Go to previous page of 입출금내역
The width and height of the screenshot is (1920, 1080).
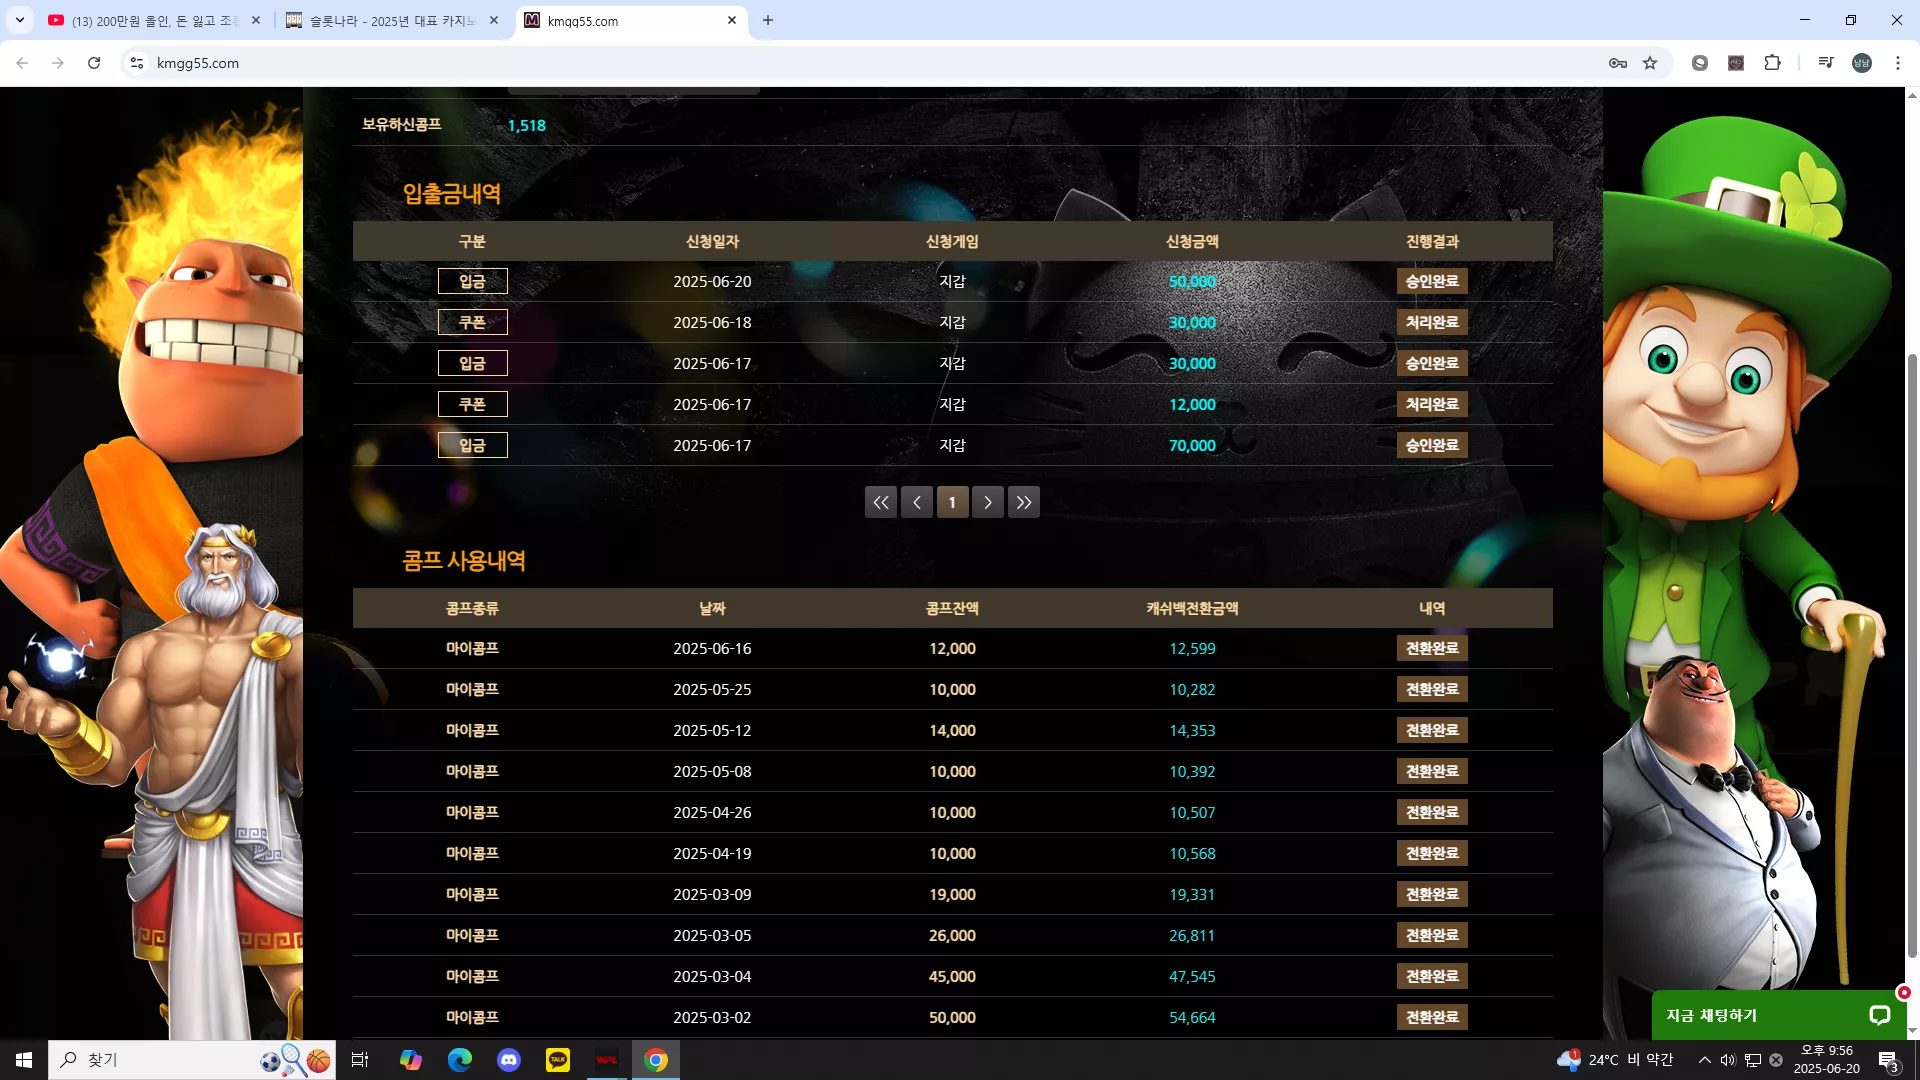[917, 502]
